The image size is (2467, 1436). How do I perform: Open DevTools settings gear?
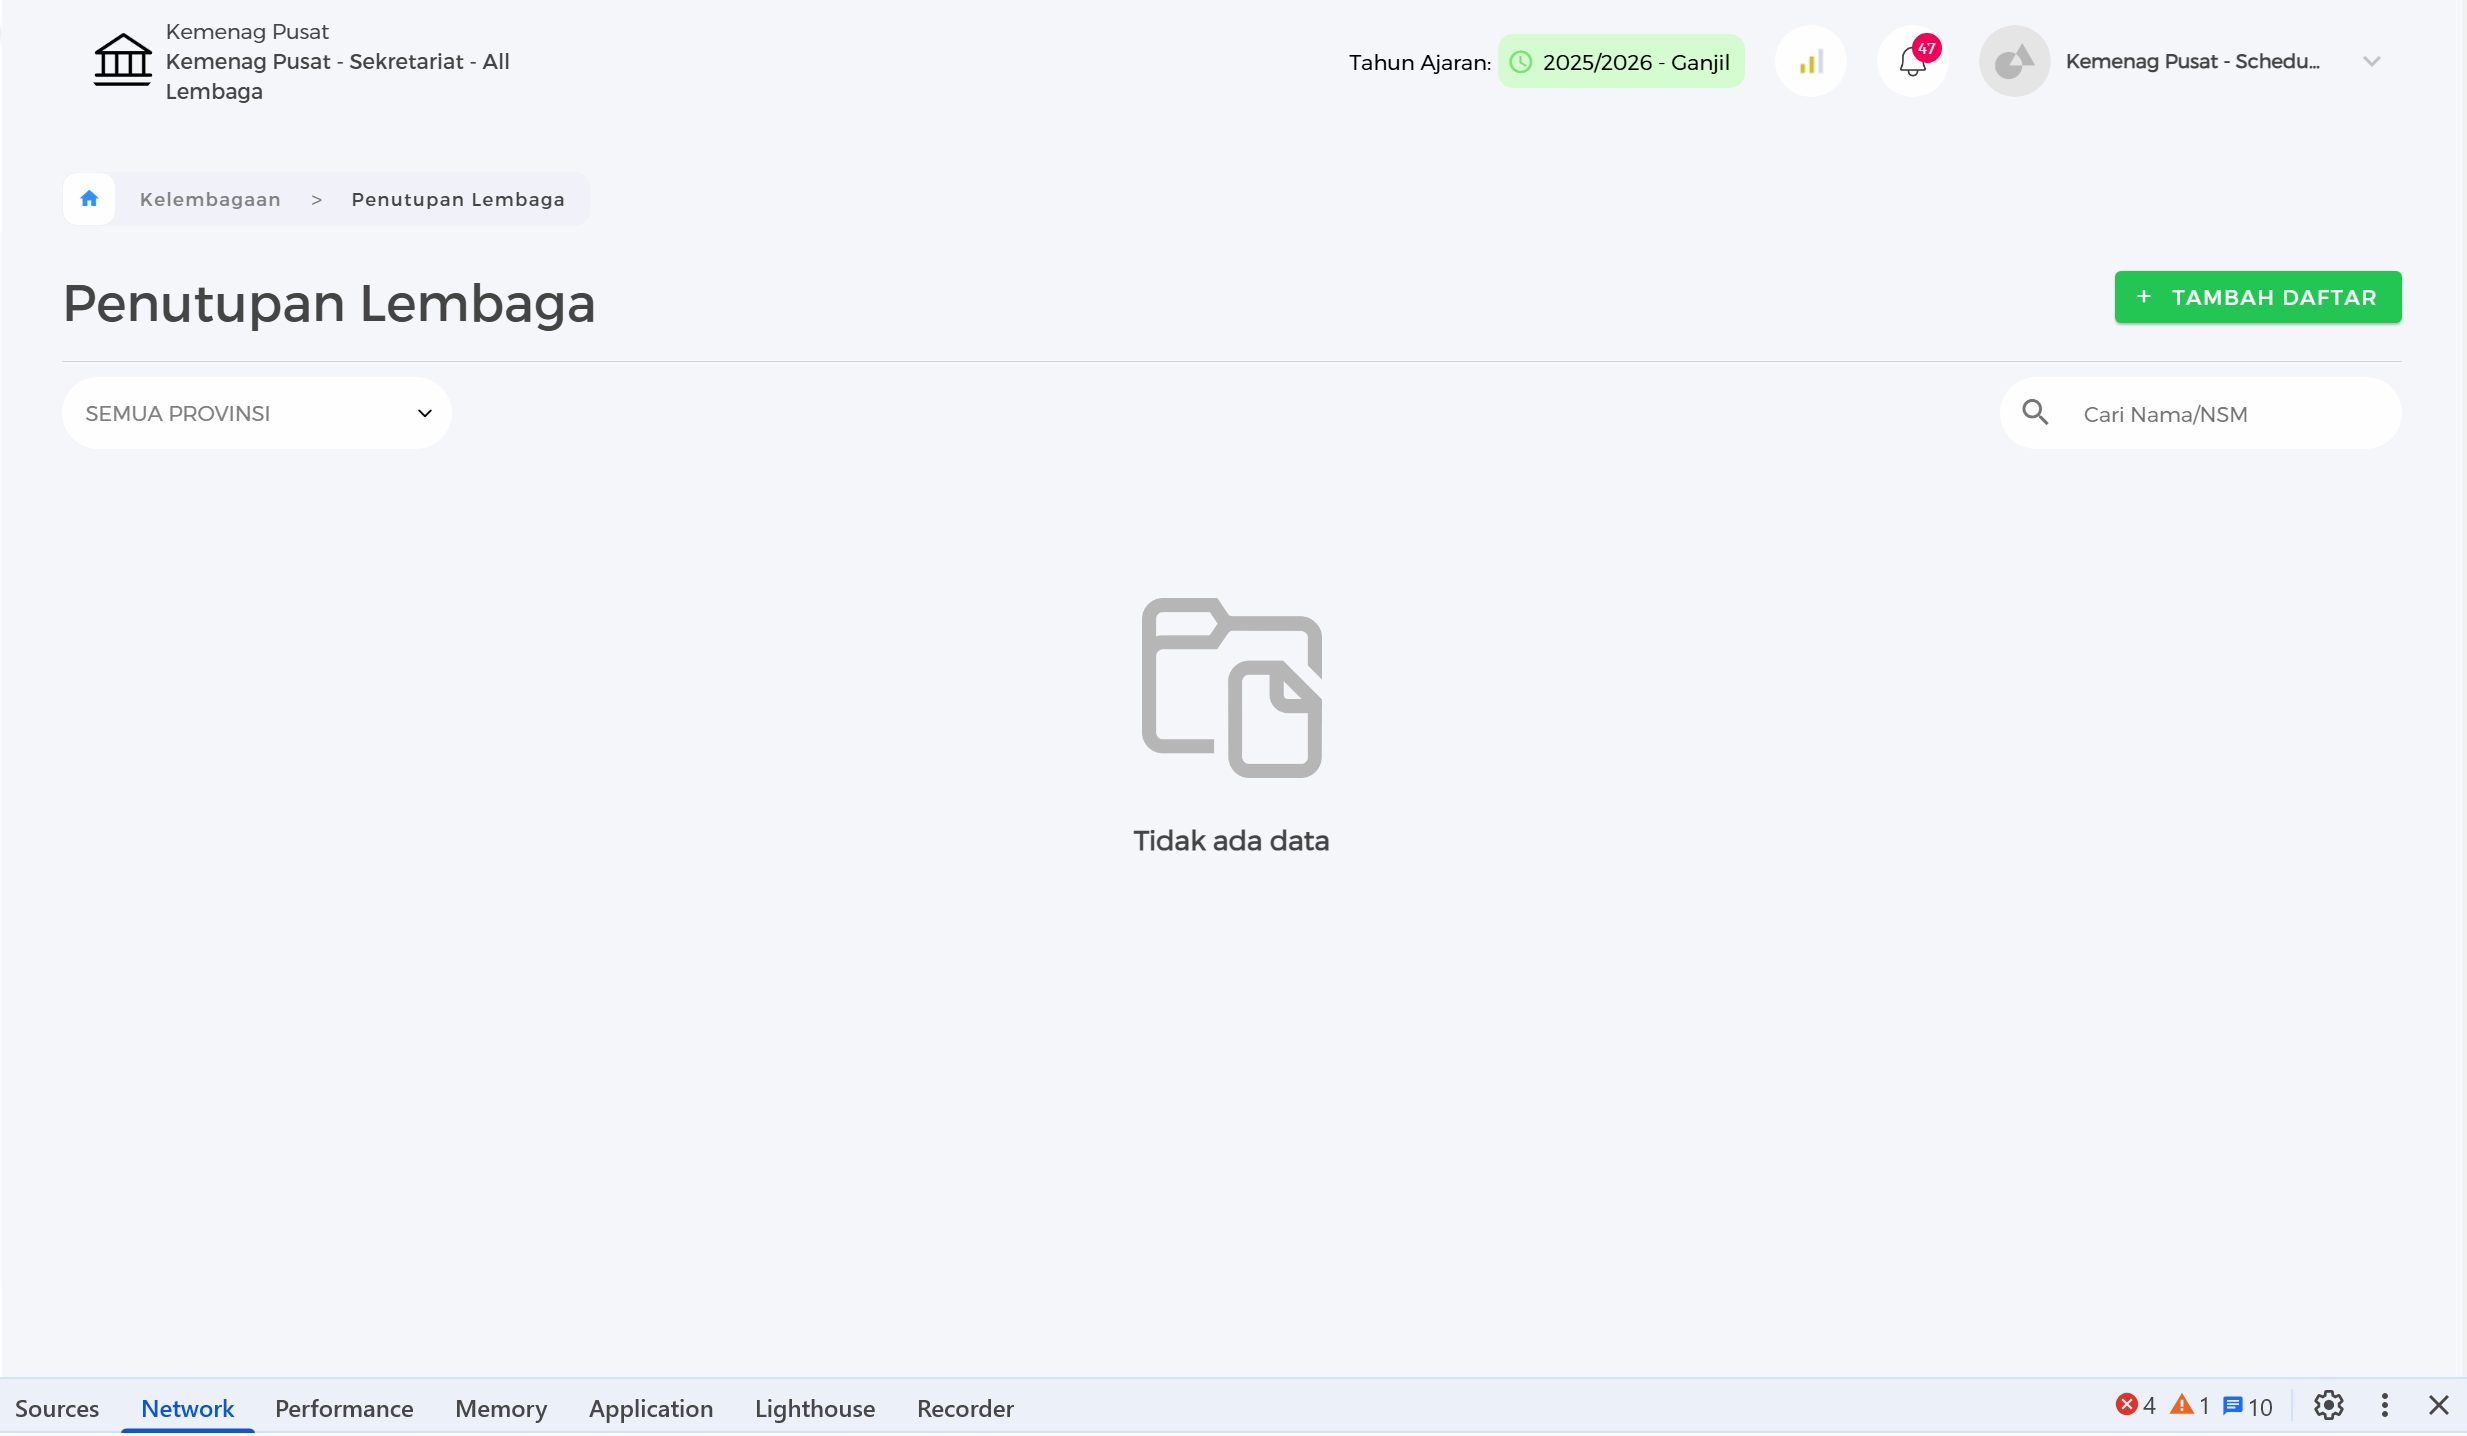(2328, 1406)
